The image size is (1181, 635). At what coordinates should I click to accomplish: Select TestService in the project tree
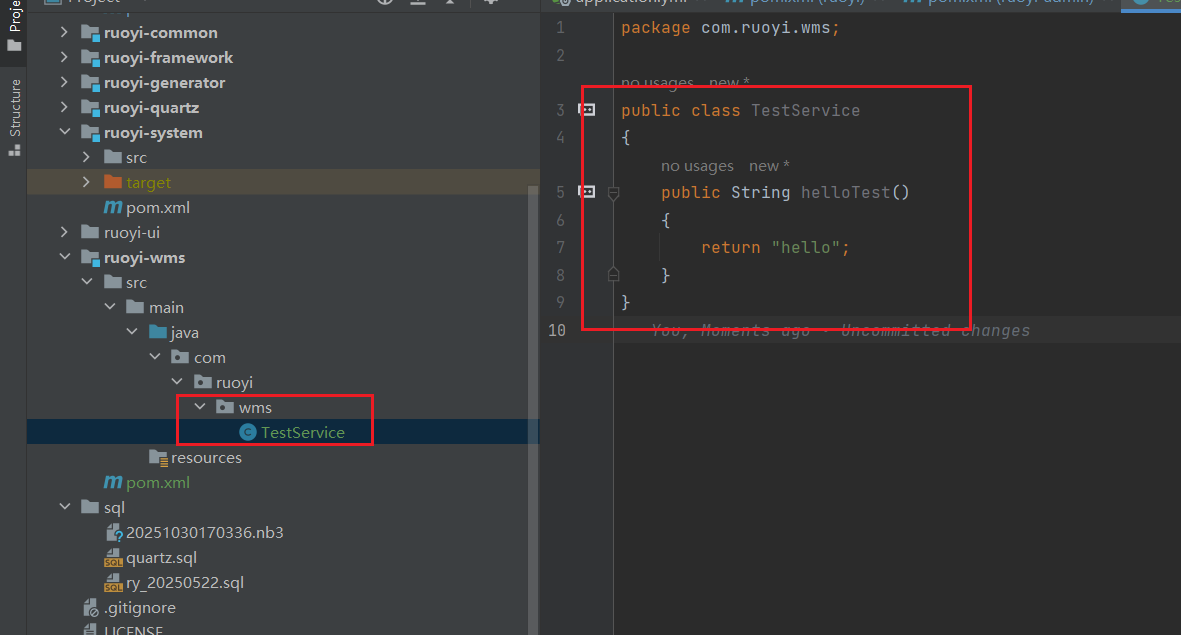coord(303,432)
